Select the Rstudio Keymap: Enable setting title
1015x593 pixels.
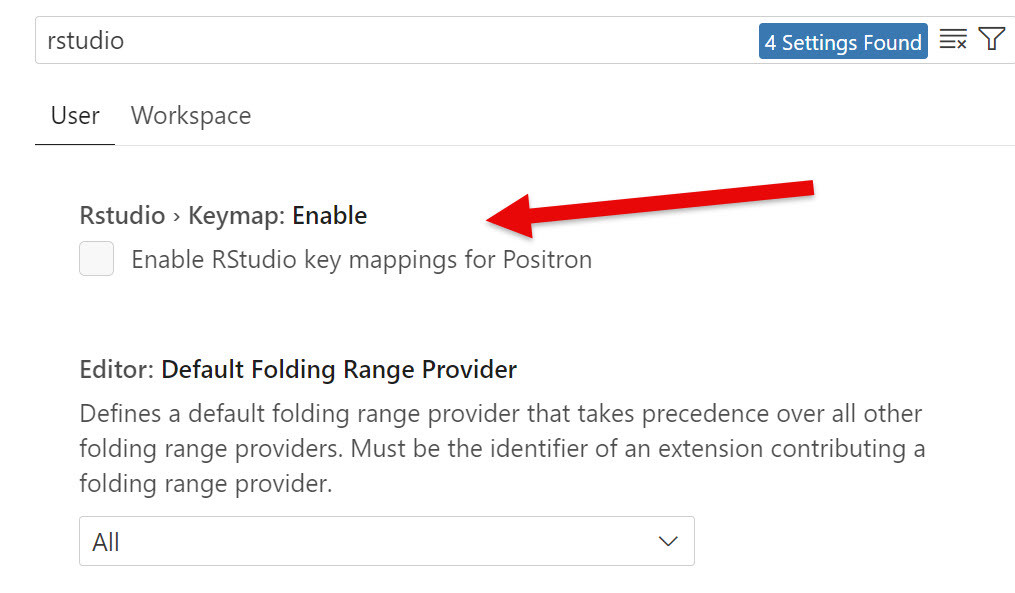point(223,216)
